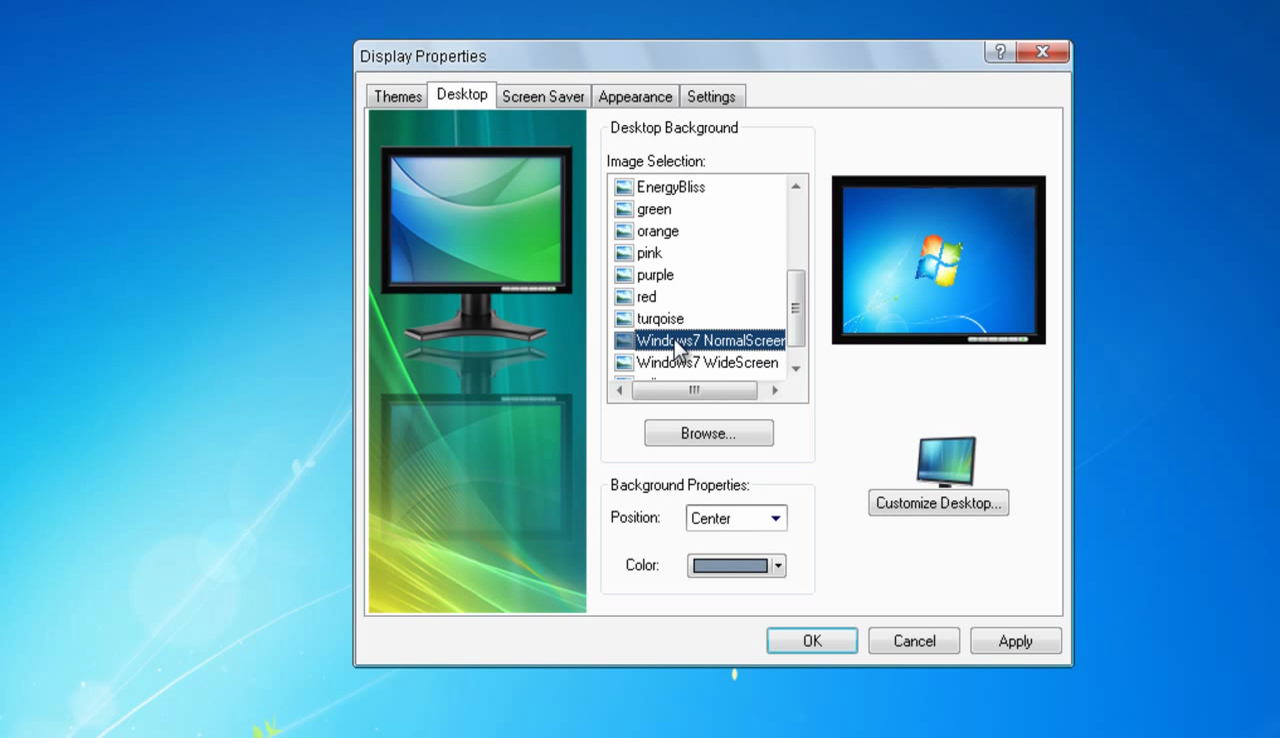Click the horizontal scroll left arrow
The image size is (1280, 738).
point(619,390)
